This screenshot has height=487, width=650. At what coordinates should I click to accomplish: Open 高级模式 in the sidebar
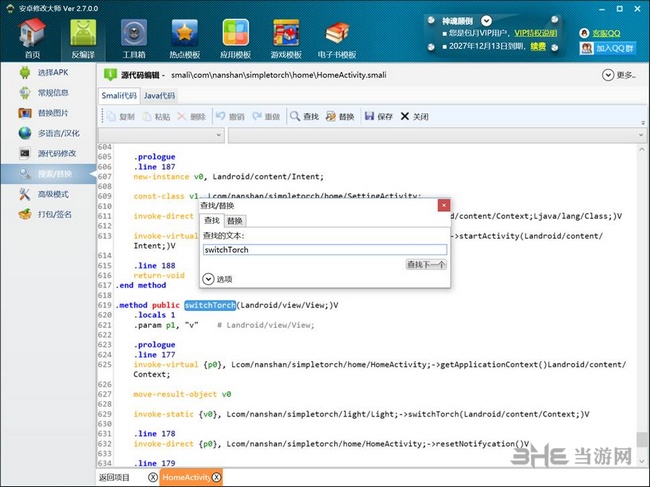tap(48, 194)
